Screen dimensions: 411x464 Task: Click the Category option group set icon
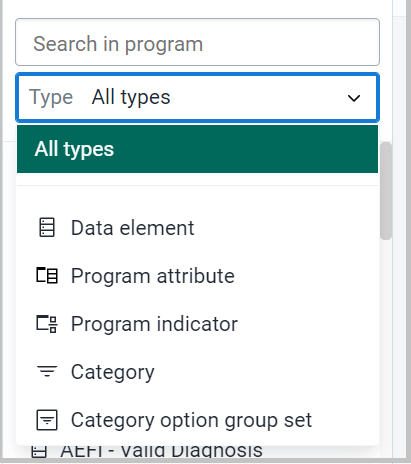pos(47,420)
